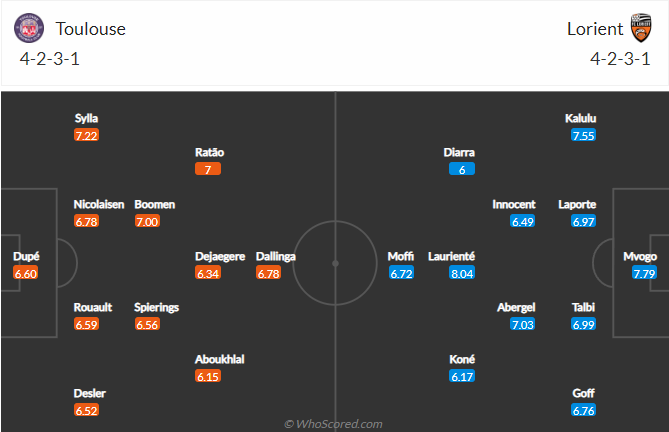Click Goff's 6.76 rating badge
The width and height of the screenshot is (669, 432).
pyautogui.click(x=584, y=410)
